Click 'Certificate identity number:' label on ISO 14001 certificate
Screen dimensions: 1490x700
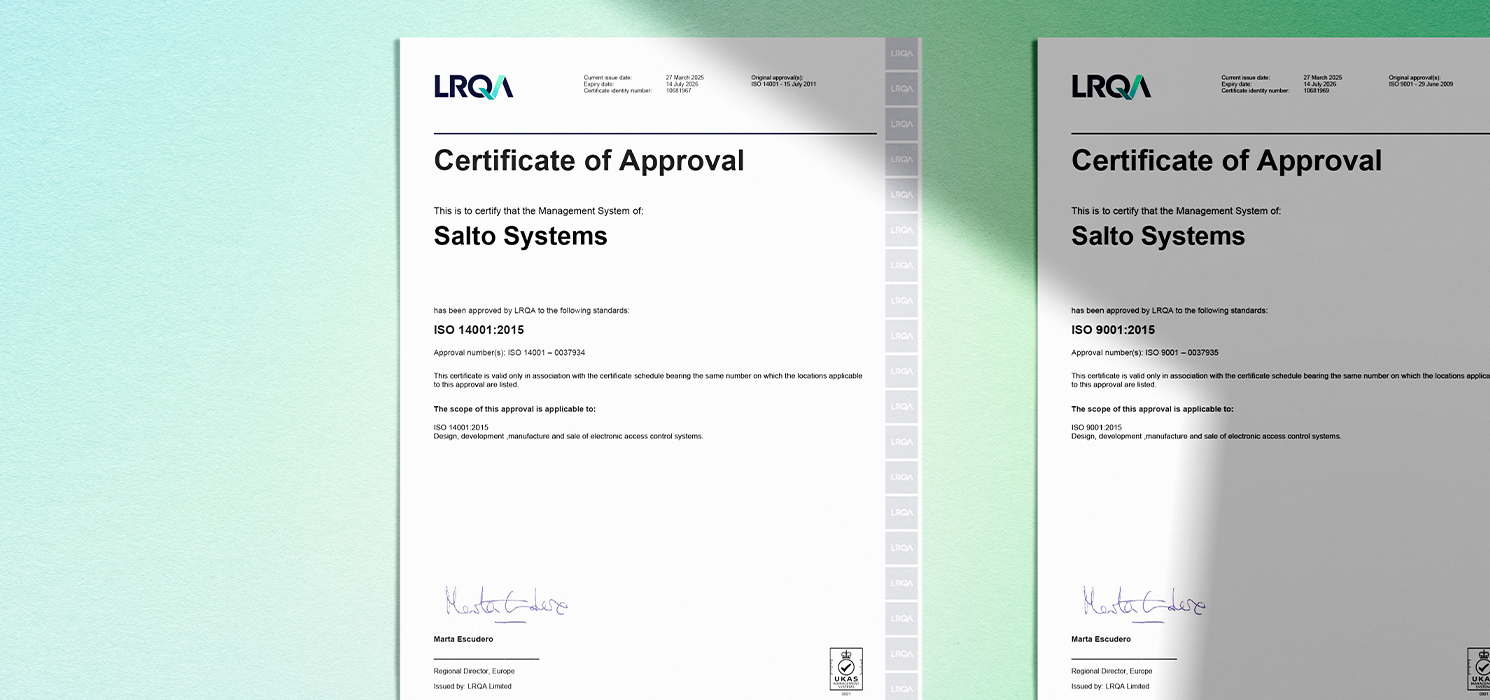[618, 91]
